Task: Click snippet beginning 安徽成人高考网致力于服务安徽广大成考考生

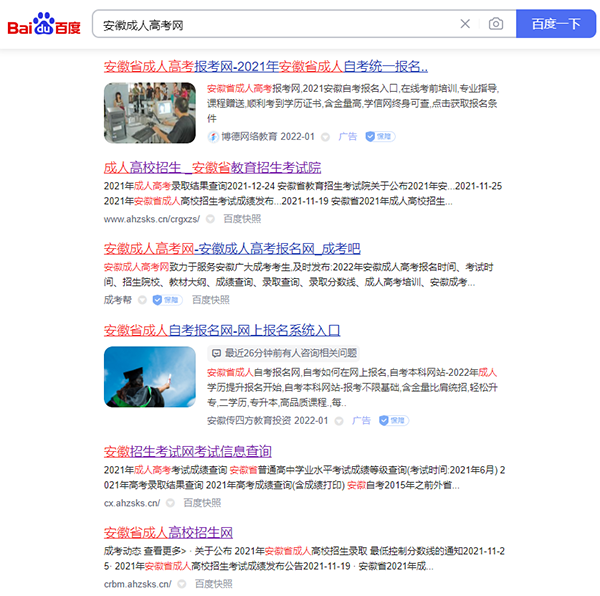Action: [x=298, y=275]
